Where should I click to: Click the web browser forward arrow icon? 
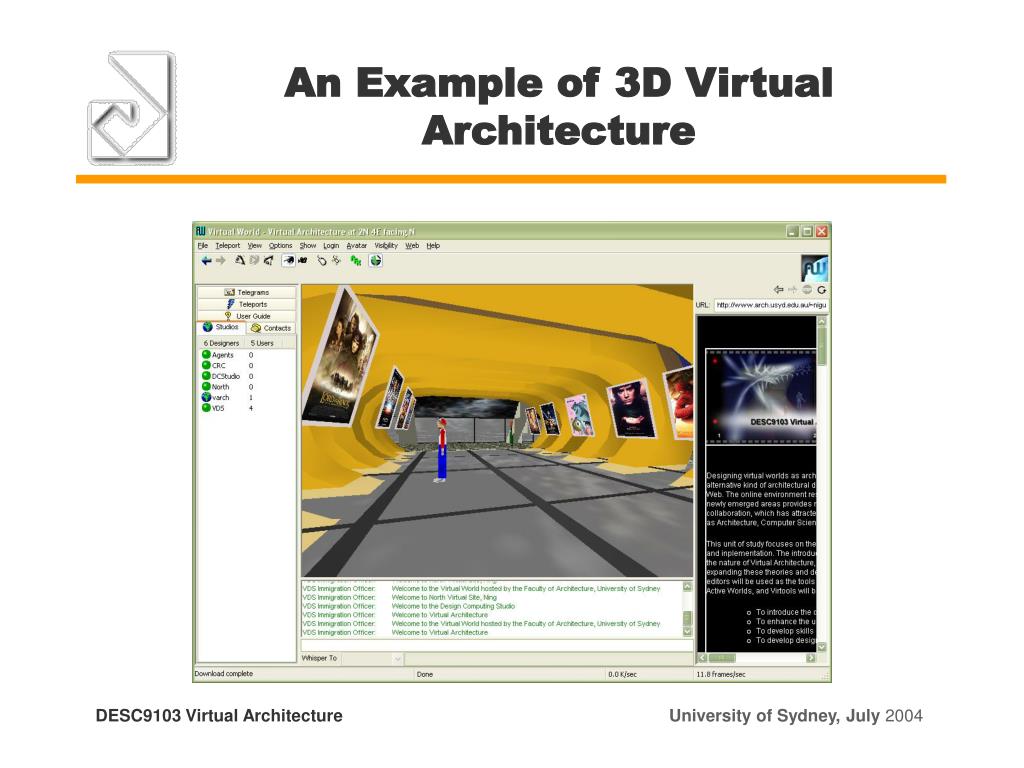coord(793,289)
